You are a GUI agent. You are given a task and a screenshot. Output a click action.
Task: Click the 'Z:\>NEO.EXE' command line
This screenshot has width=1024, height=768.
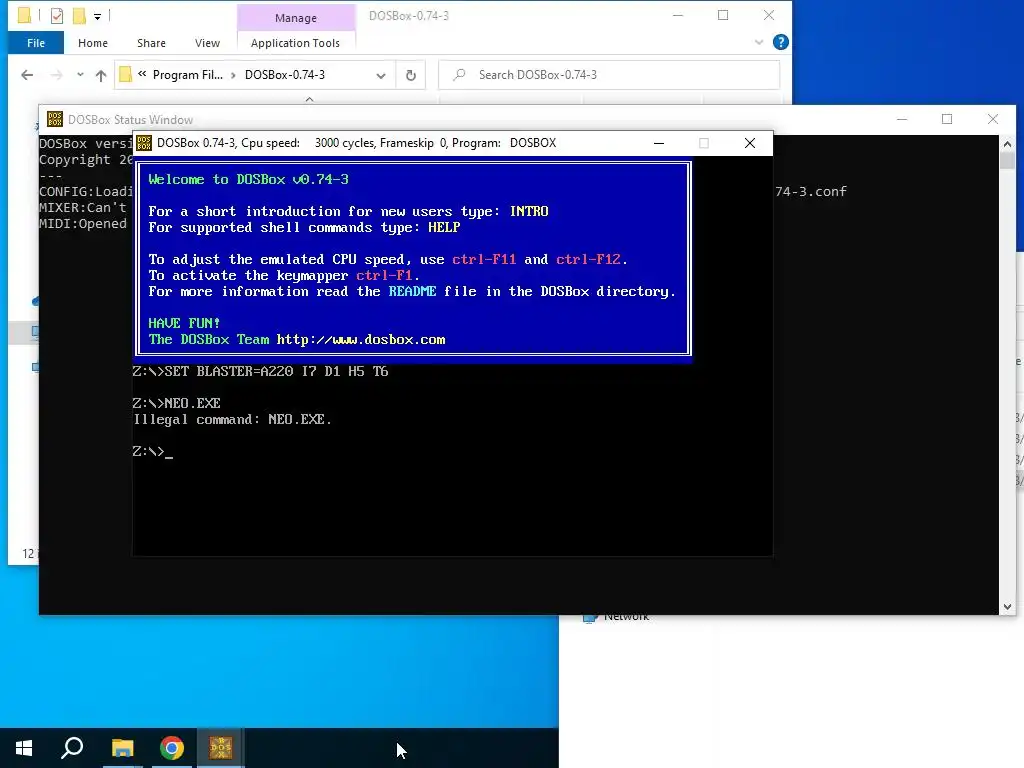176,403
